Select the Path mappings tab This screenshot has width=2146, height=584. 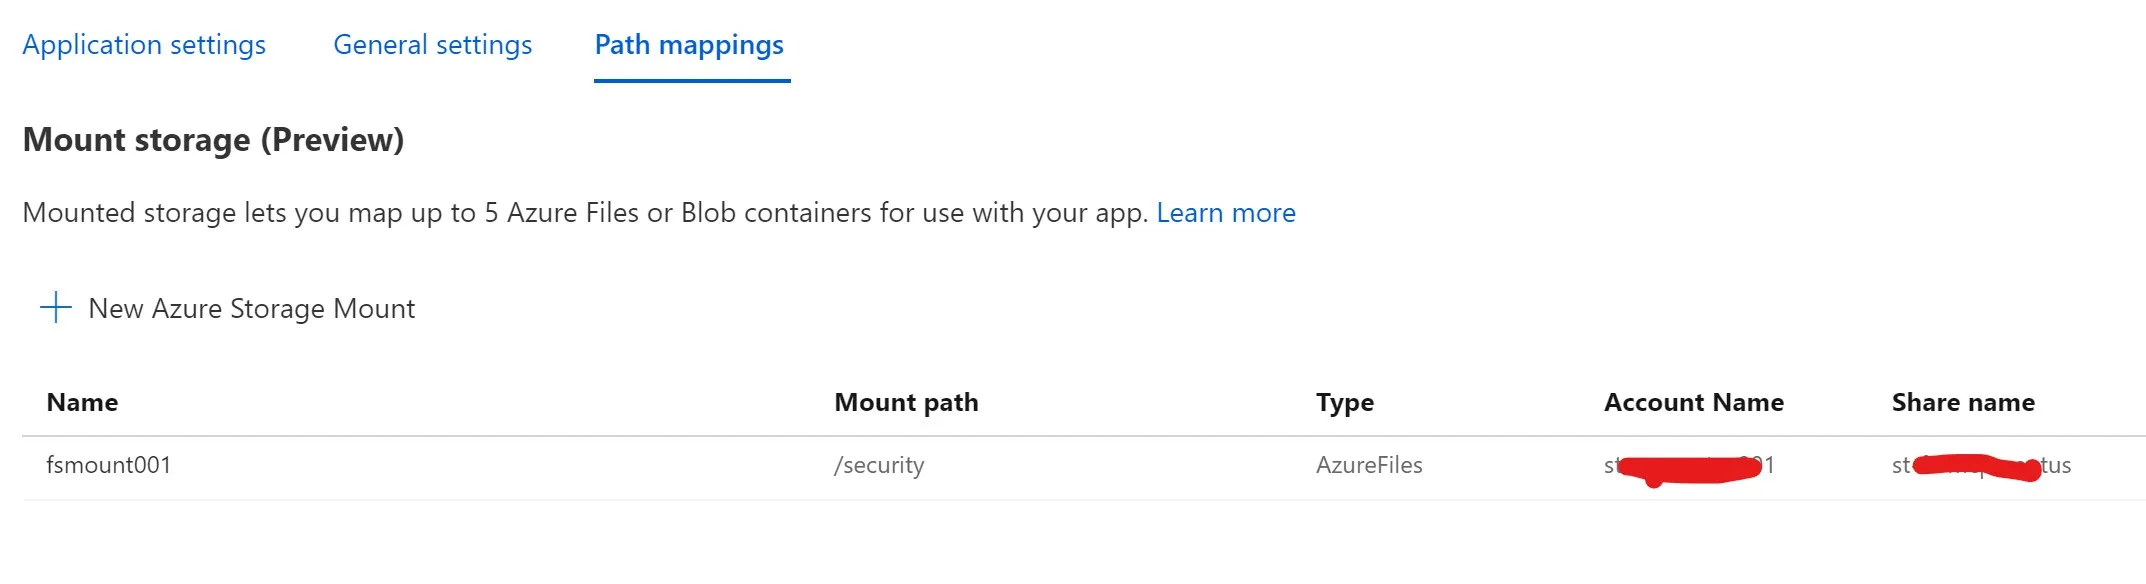click(x=689, y=45)
